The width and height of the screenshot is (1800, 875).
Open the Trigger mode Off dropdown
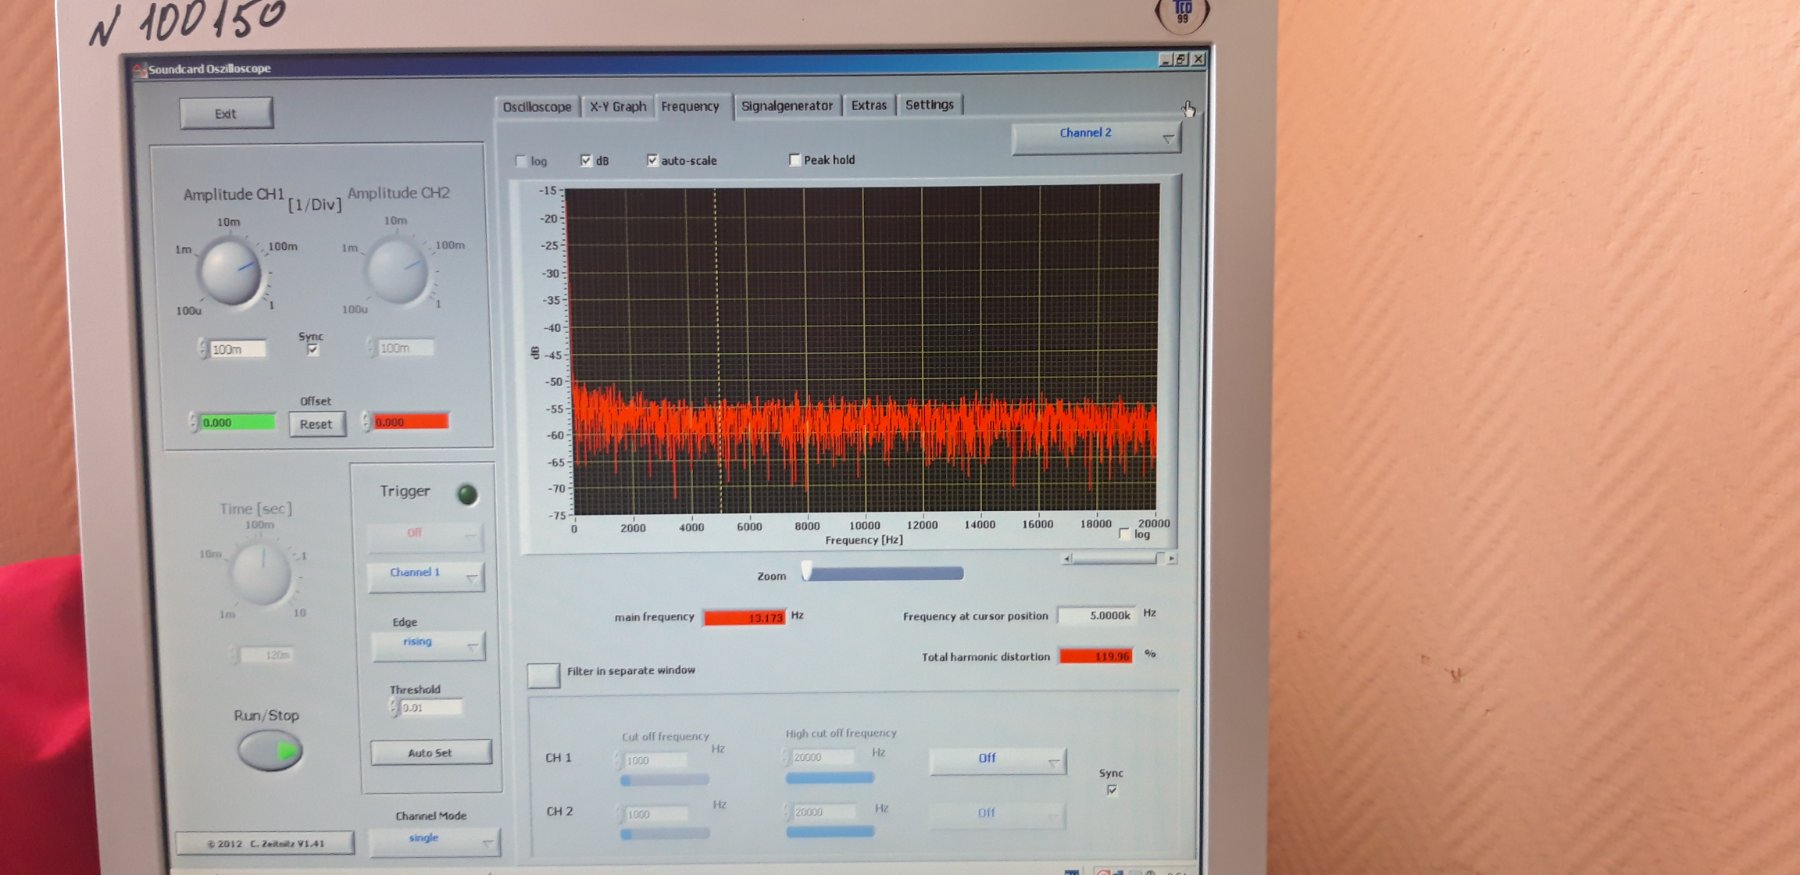pos(425,536)
